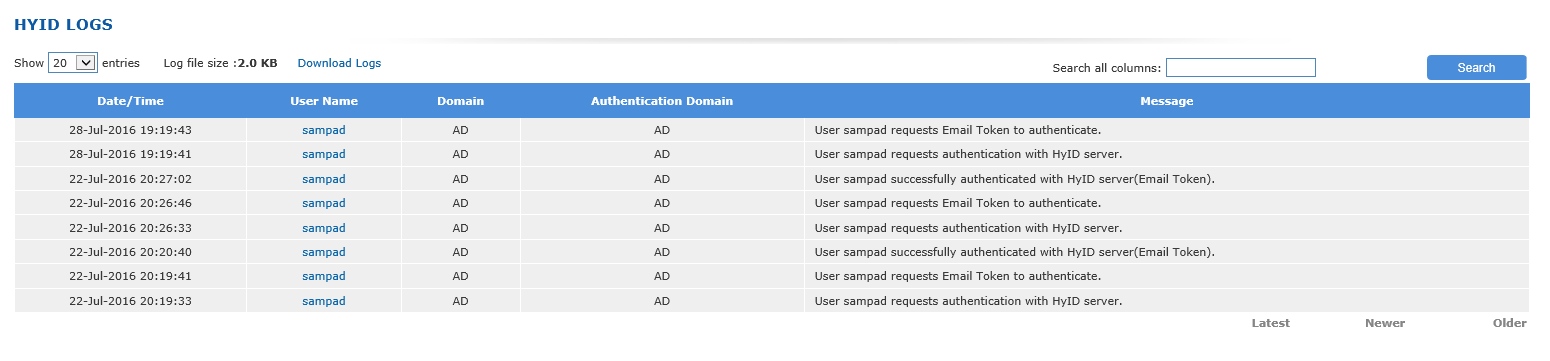The height and width of the screenshot is (361, 1550).
Task: Click authentication request message at 20:19:33
Action: point(968,301)
